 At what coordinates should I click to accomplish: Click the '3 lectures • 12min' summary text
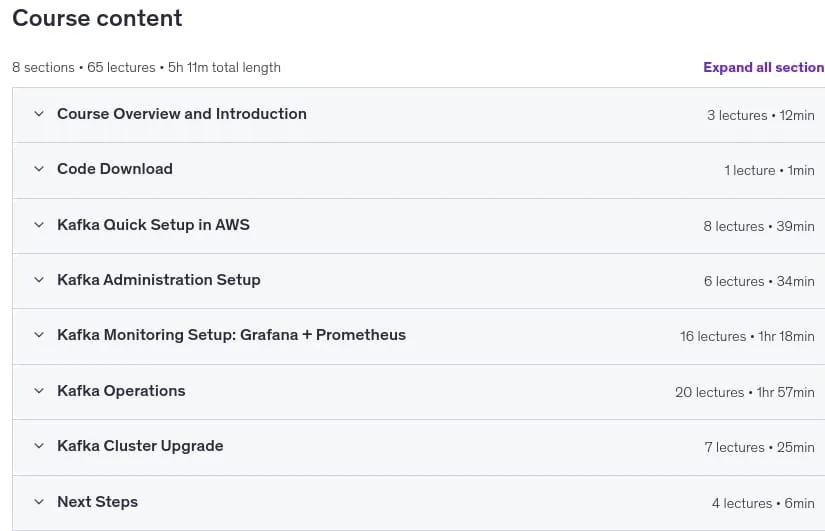[761, 115]
